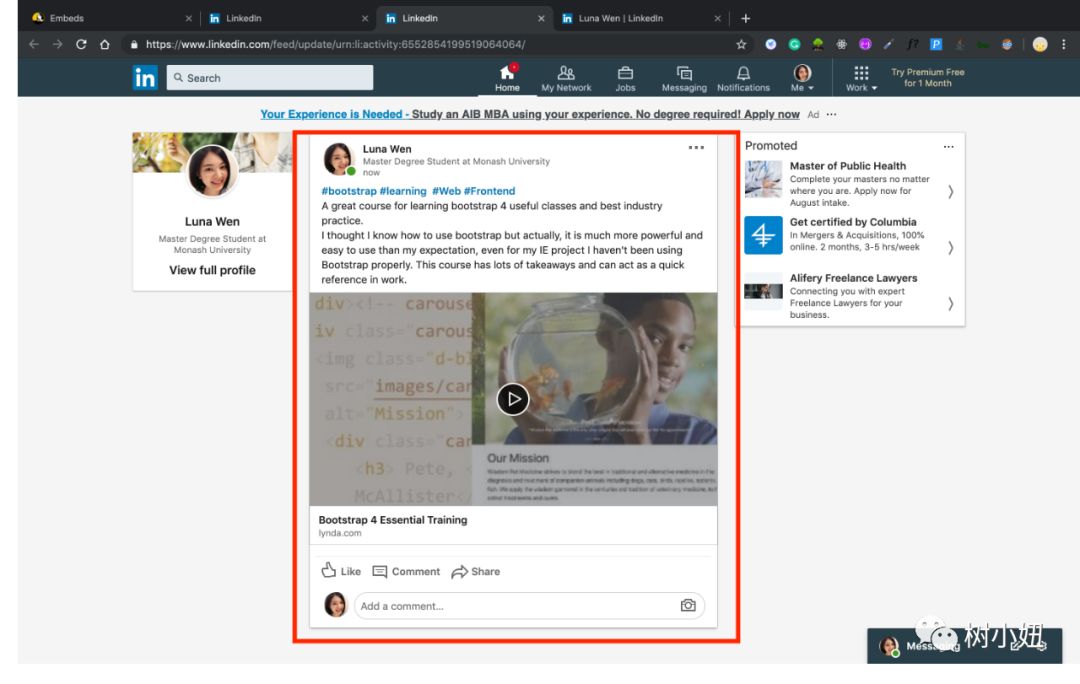1080x684 pixels.
Task: Click Luna Wen's sidebar profile photo
Action: pos(212,171)
